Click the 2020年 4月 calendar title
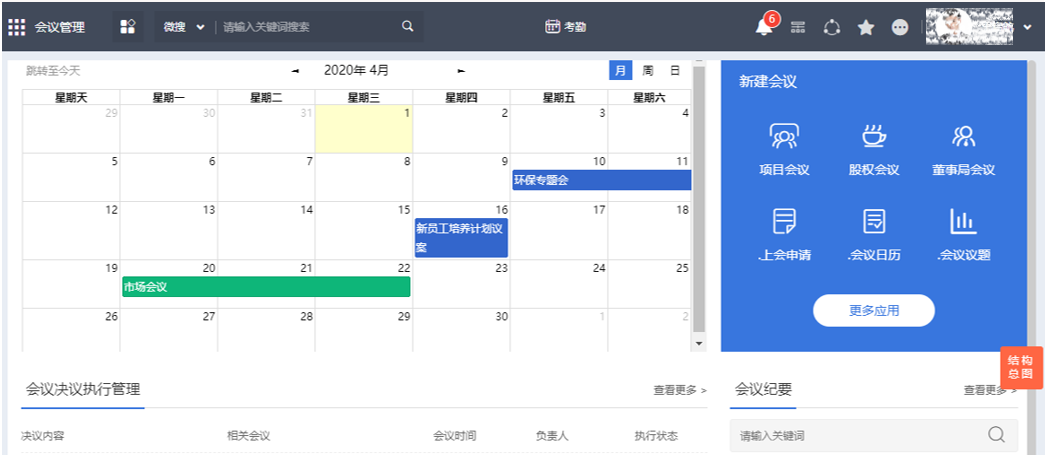The height and width of the screenshot is (455, 1045). point(356,70)
